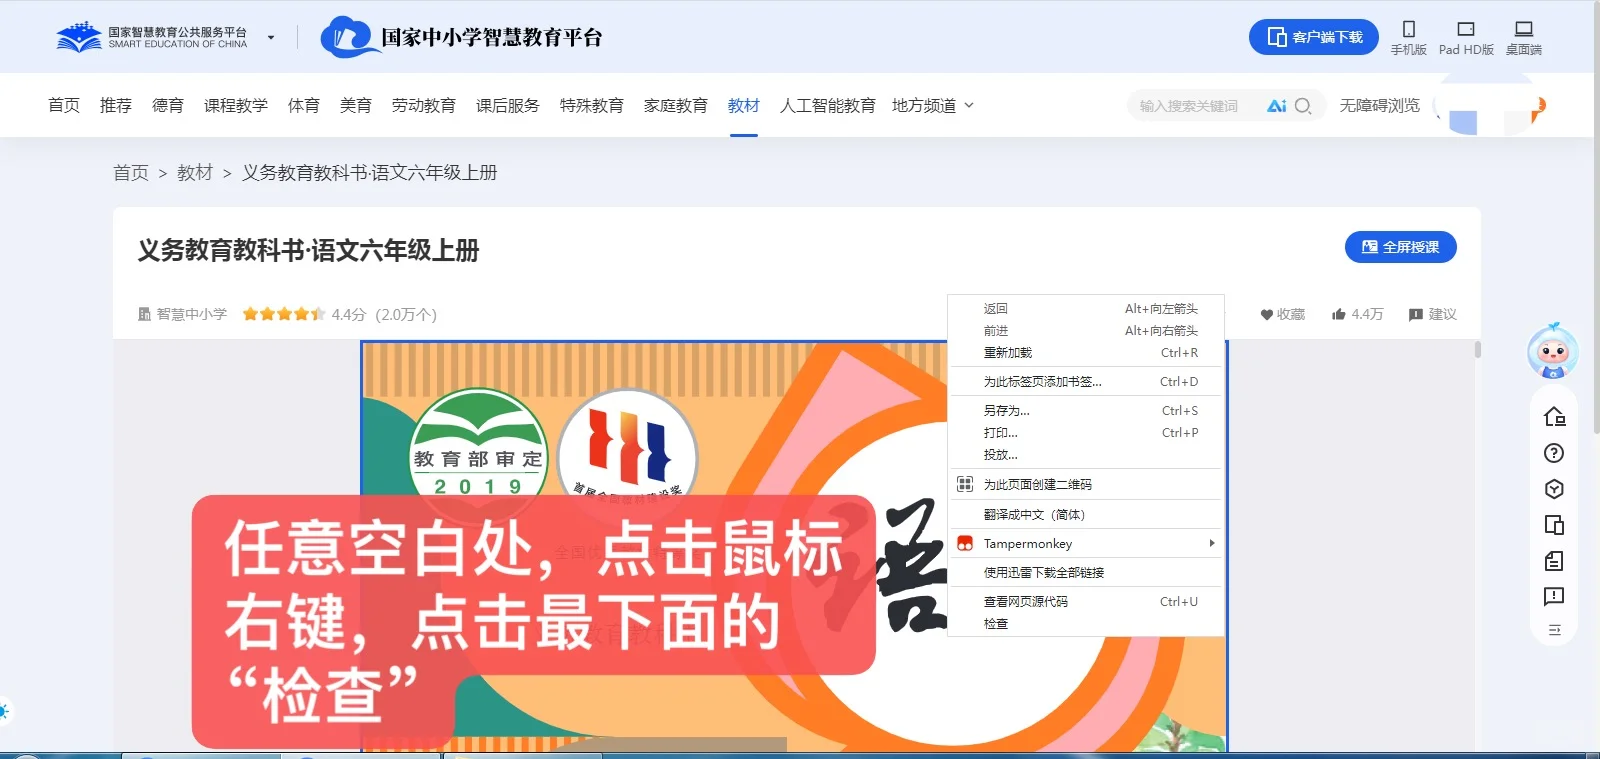Viewport: 1600px width, 759px height.
Task: Click the 义务教育教科书·语文六年级上册 title heading
Action: click(308, 250)
